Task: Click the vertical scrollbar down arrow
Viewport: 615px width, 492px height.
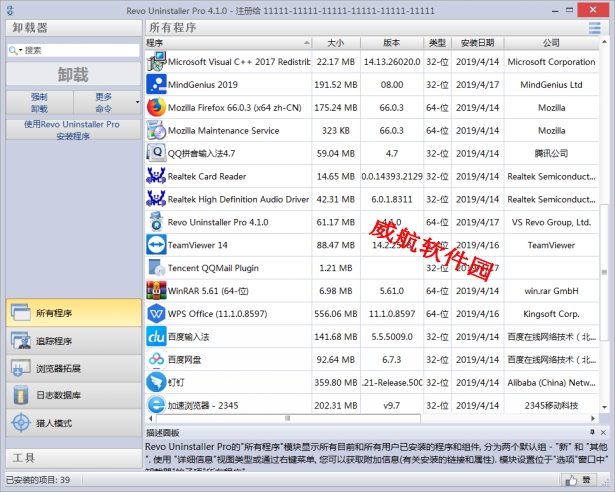Action: 604,407
